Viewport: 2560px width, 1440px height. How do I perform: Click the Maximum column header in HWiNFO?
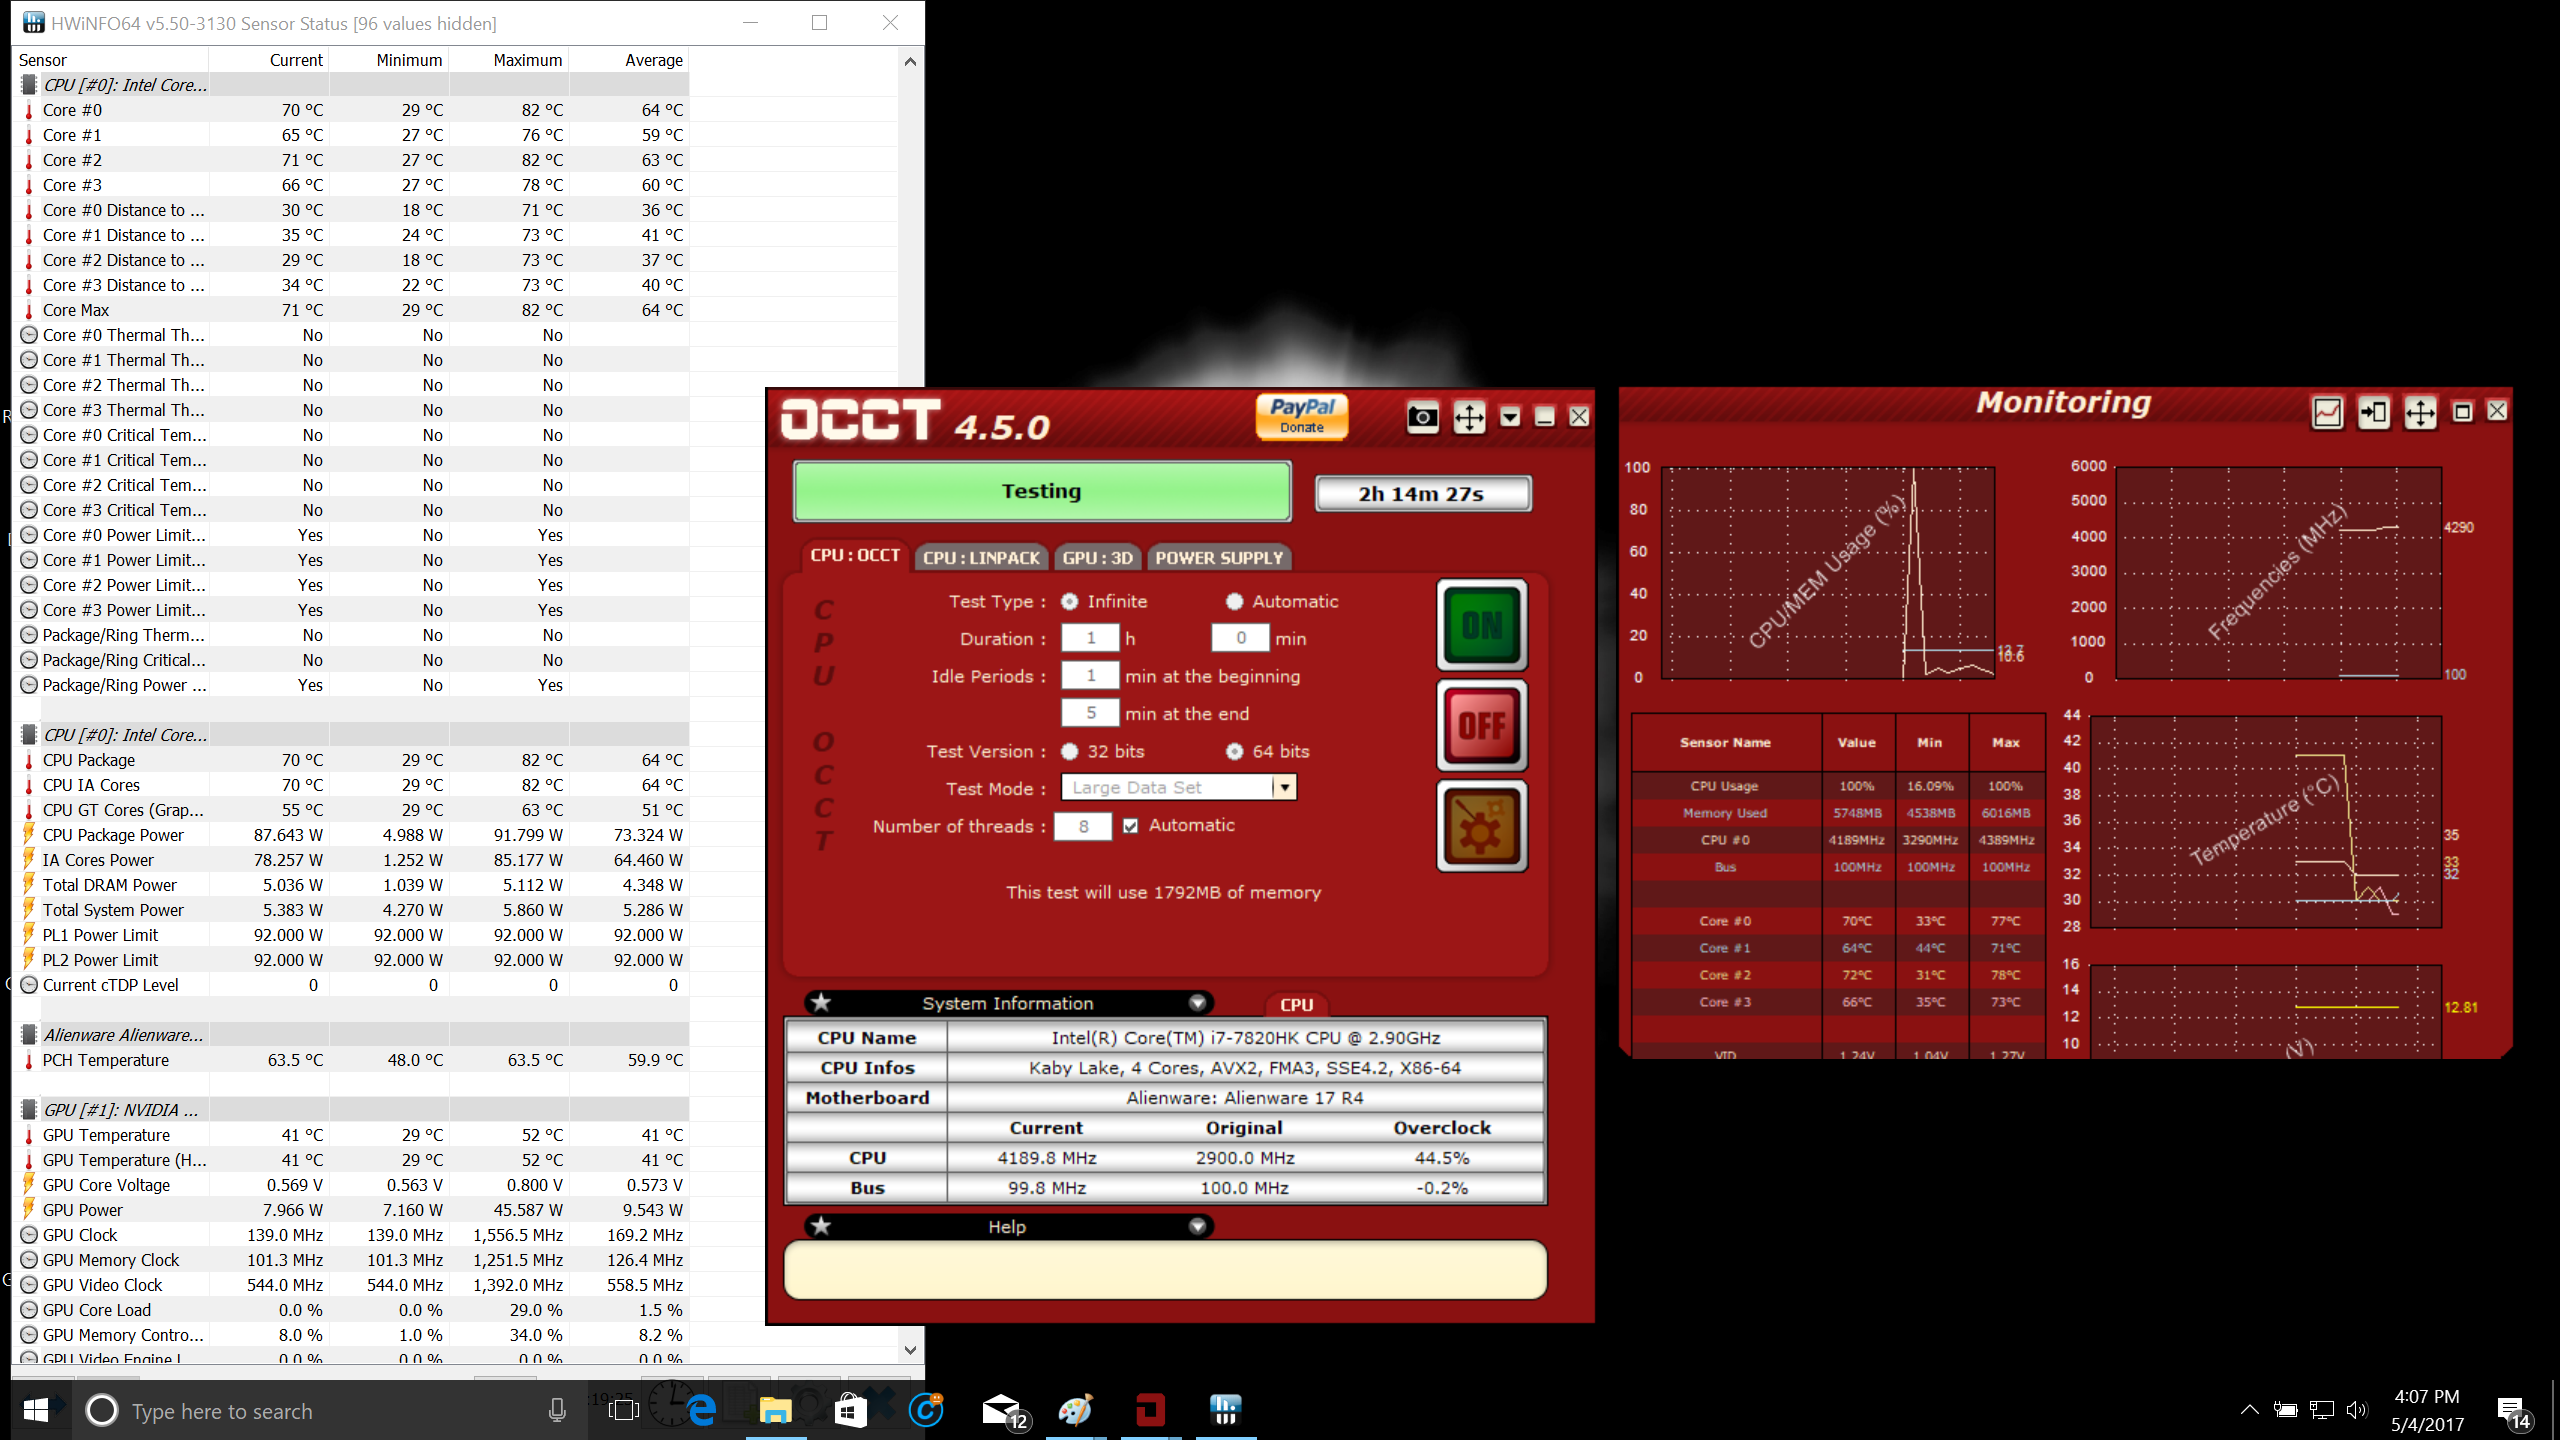(x=509, y=60)
